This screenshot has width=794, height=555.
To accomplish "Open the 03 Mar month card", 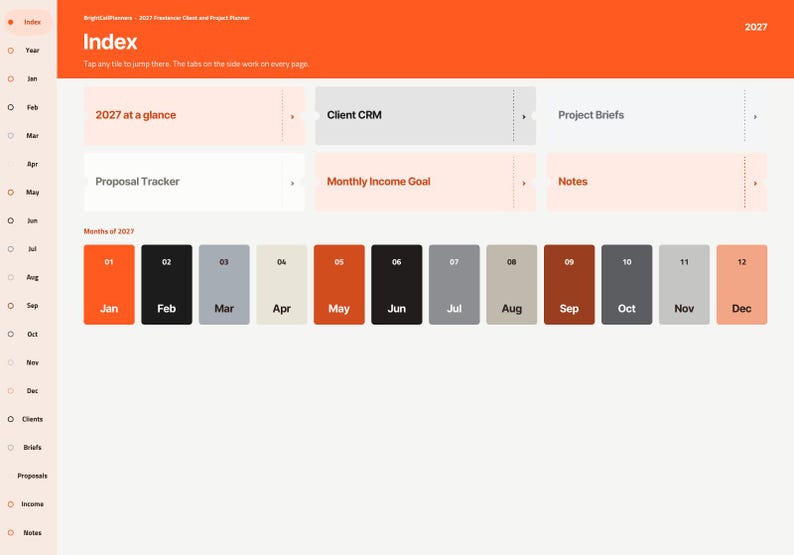I will (x=224, y=285).
